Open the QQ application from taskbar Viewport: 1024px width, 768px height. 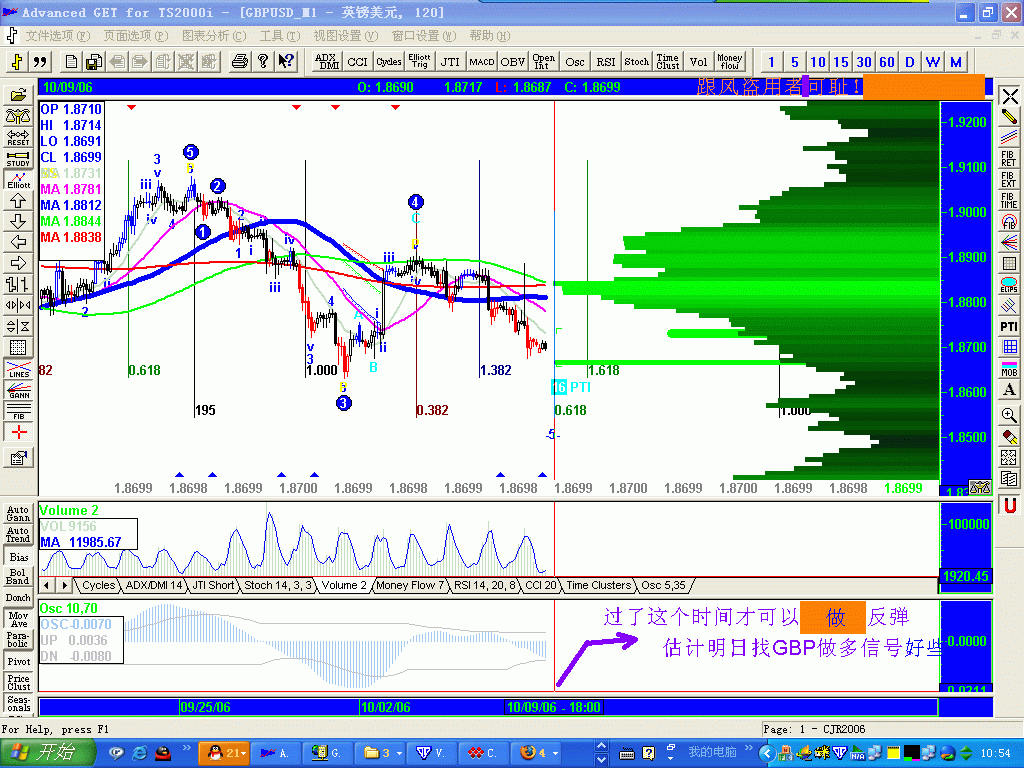[x=222, y=751]
